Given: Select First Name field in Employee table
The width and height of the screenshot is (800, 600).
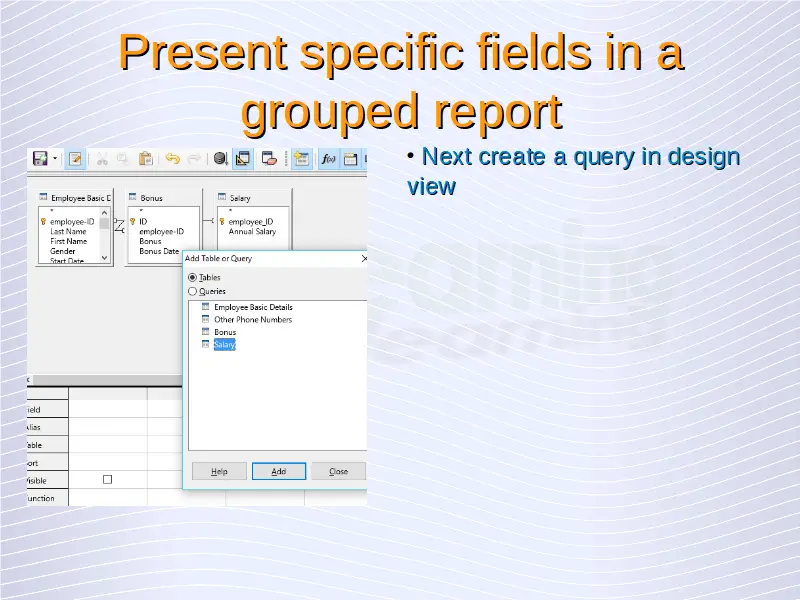Looking at the screenshot, I should click(x=69, y=241).
